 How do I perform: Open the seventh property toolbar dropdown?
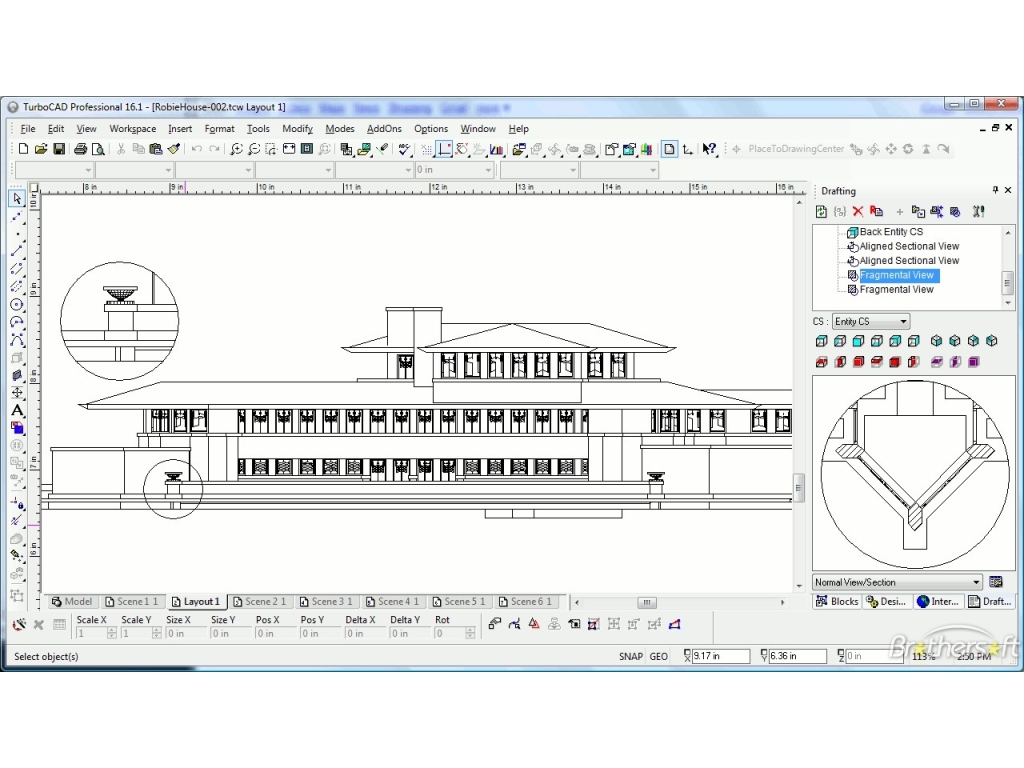coord(539,170)
